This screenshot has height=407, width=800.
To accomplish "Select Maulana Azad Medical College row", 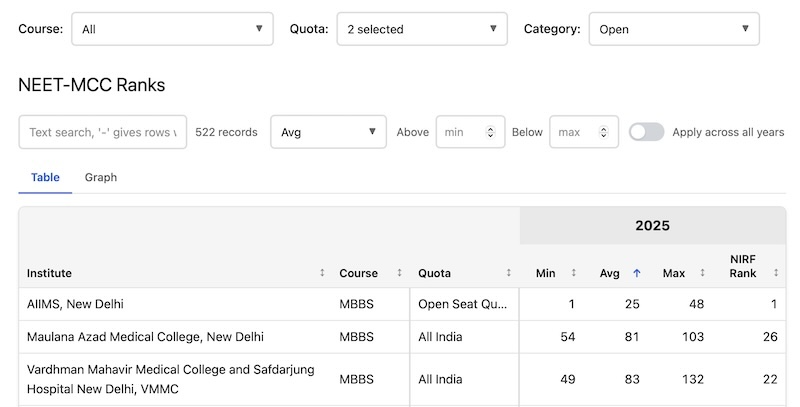I will 402,337.
